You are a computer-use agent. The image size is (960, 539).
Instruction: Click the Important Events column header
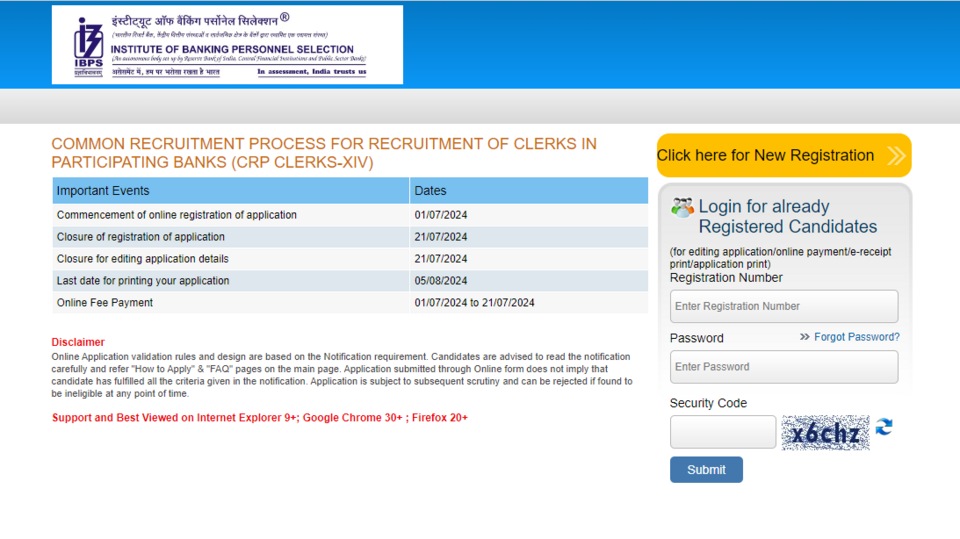point(231,190)
